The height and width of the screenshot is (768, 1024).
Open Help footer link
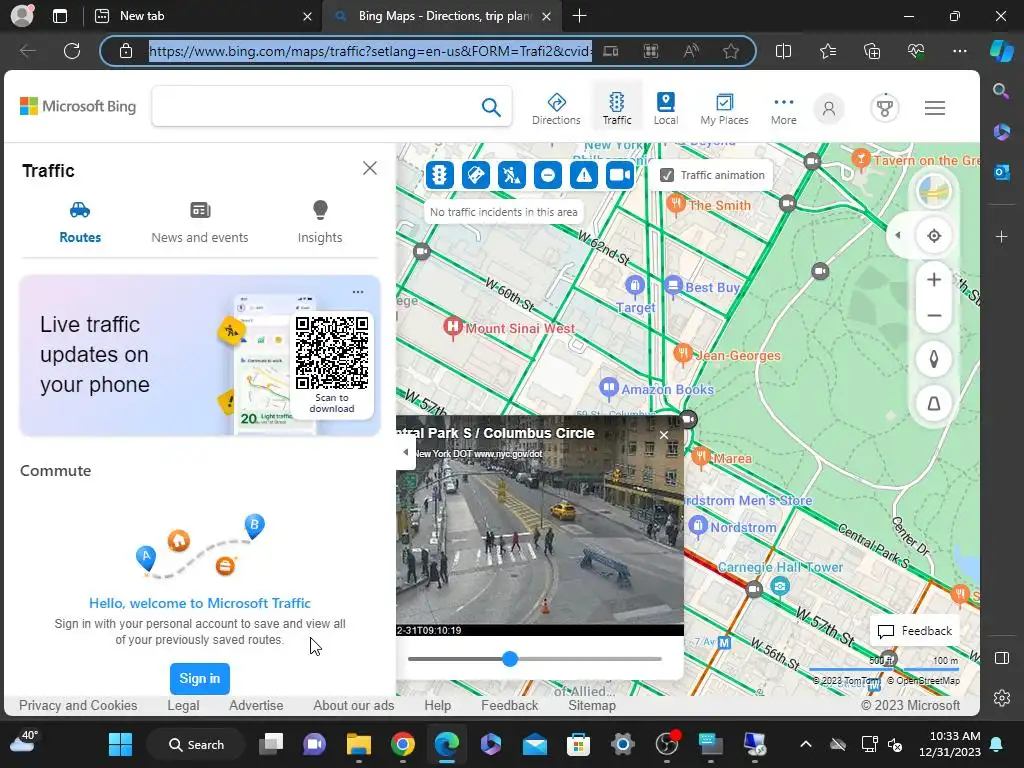pyautogui.click(x=437, y=705)
